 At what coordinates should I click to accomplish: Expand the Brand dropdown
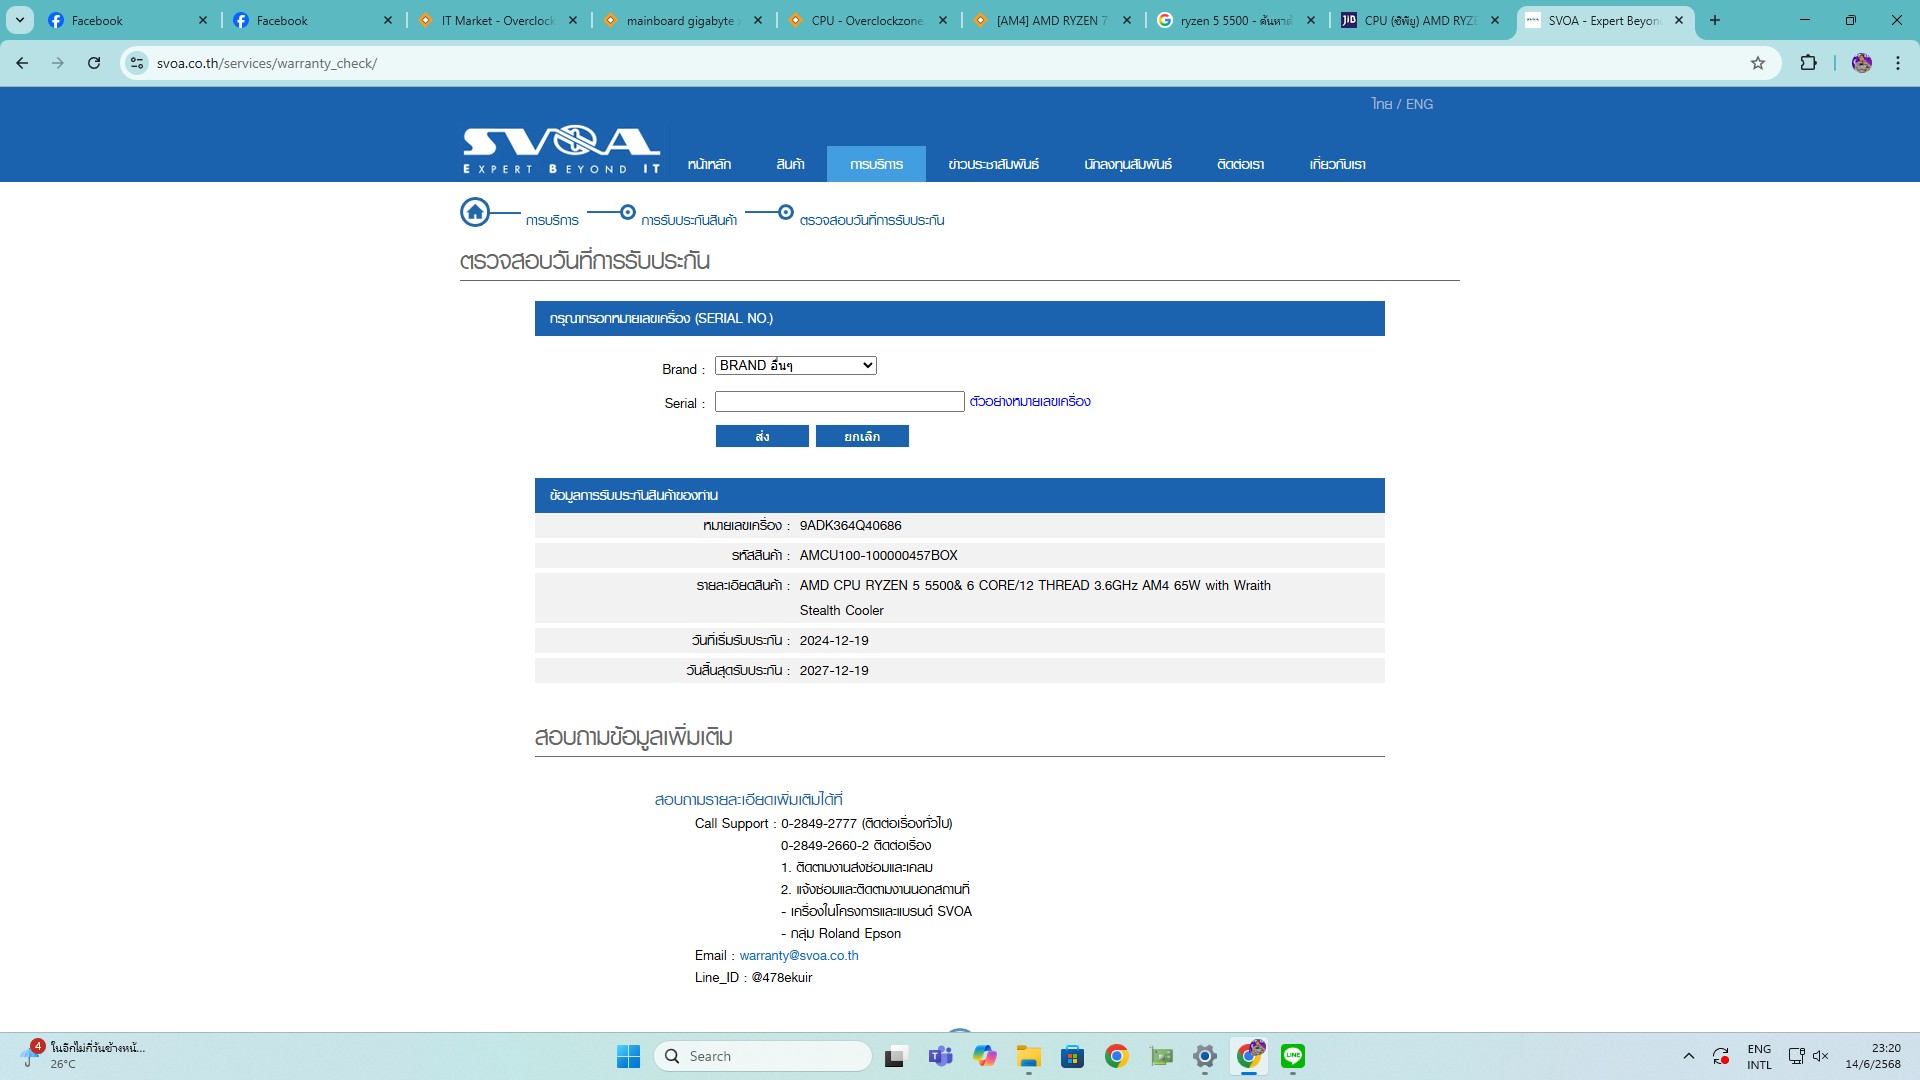pyautogui.click(x=796, y=365)
